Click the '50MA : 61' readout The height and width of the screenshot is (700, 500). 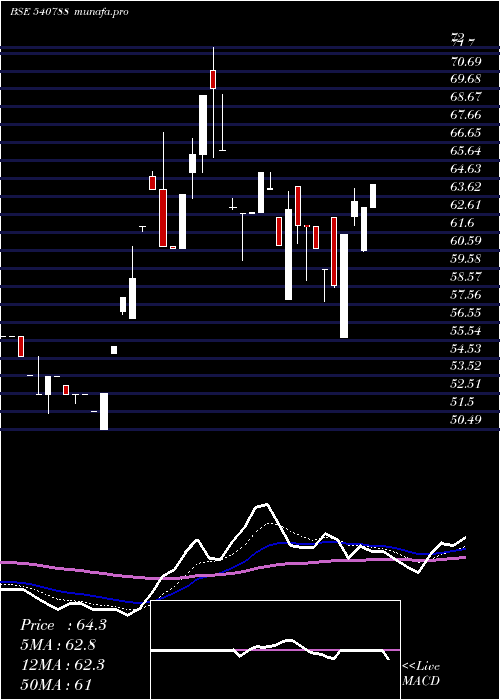[56, 684]
